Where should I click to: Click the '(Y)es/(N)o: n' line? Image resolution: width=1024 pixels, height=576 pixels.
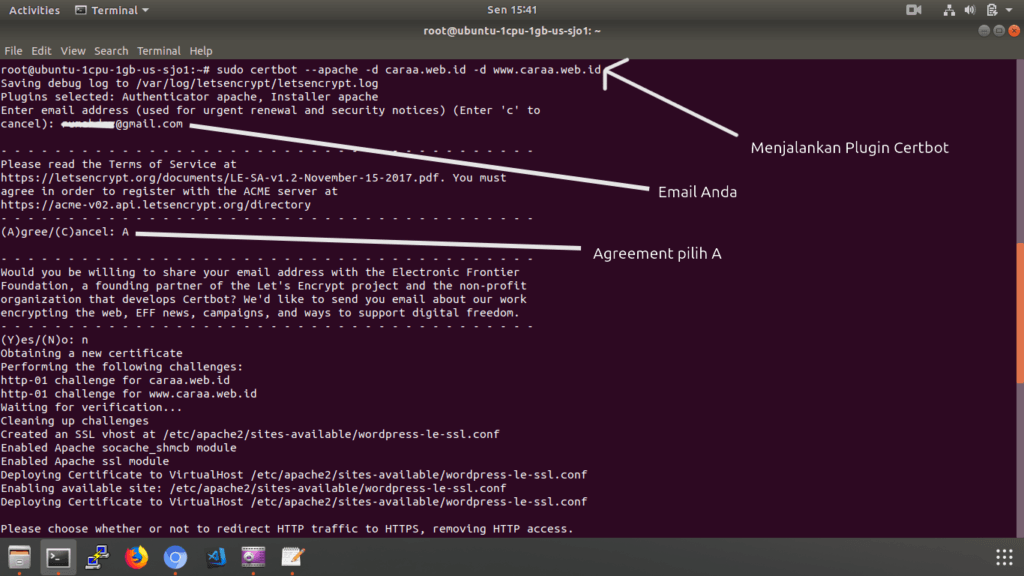tap(44, 340)
